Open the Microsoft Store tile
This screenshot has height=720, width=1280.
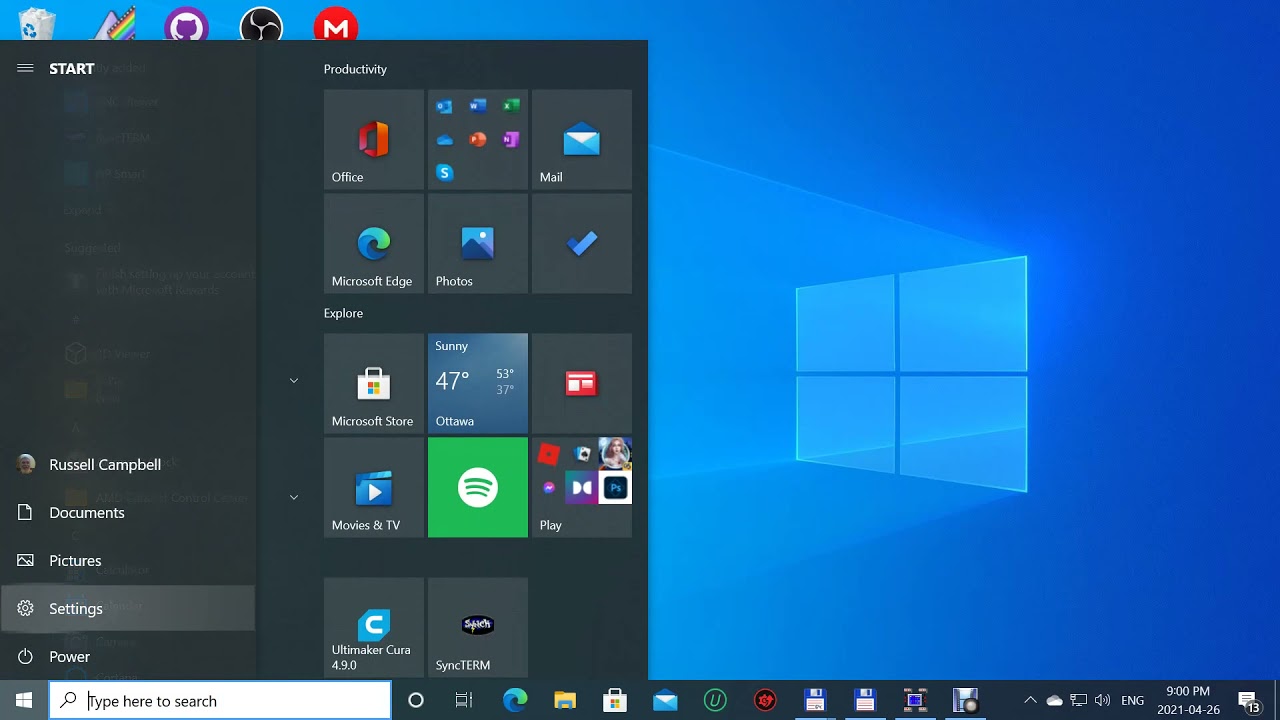(x=374, y=384)
